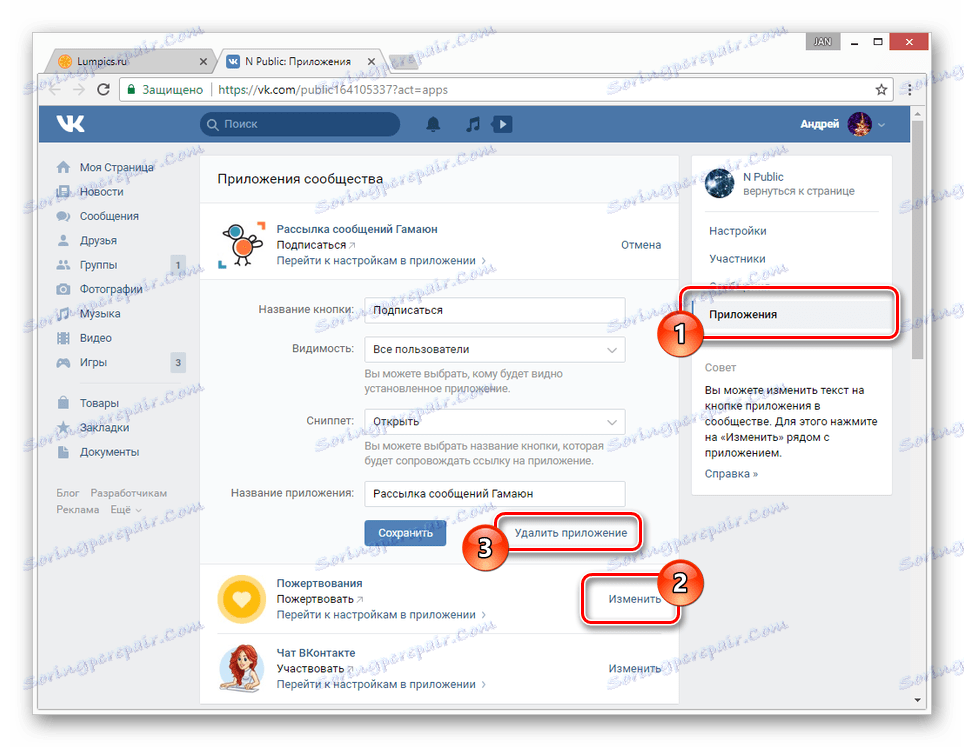The width and height of the screenshot is (964, 747).
Task: Click Андрей's profile avatar
Action: [x=859, y=124]
